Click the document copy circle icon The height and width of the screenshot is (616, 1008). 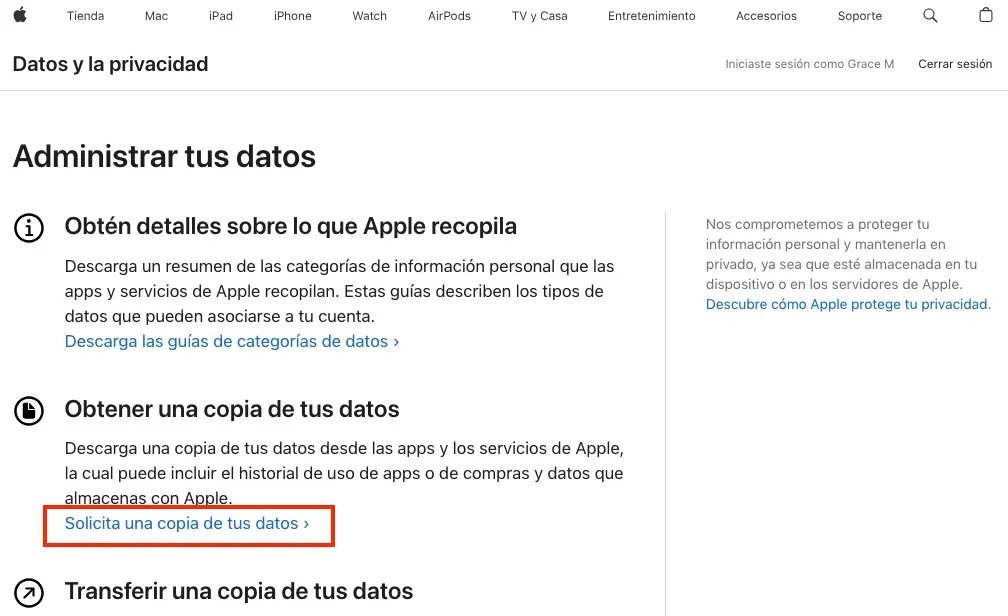tap(29, 411)
